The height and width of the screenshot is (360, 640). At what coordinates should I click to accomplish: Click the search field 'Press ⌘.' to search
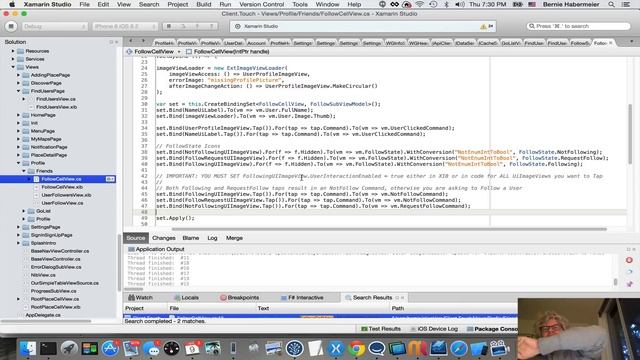578,26
